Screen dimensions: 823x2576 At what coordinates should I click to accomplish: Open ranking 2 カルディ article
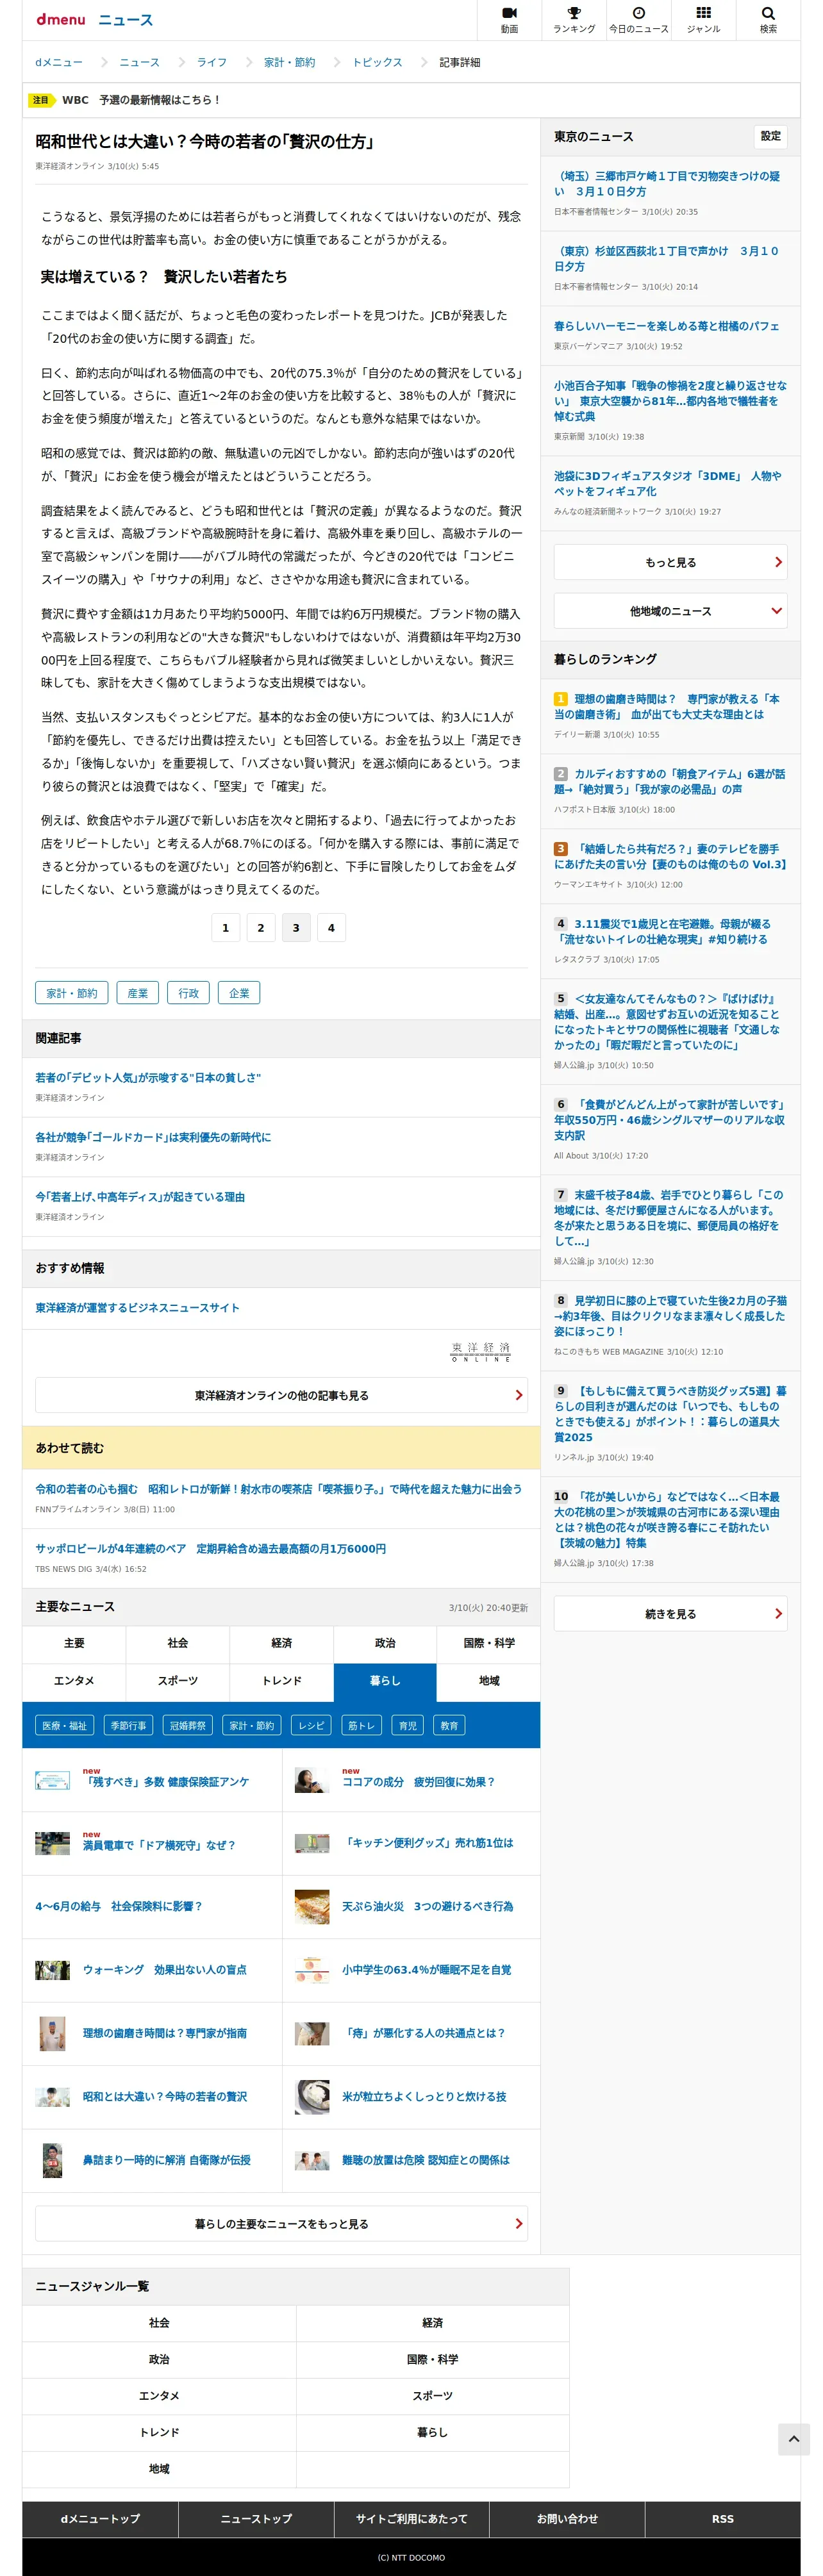pyautogui.click(x=670, y=781)
